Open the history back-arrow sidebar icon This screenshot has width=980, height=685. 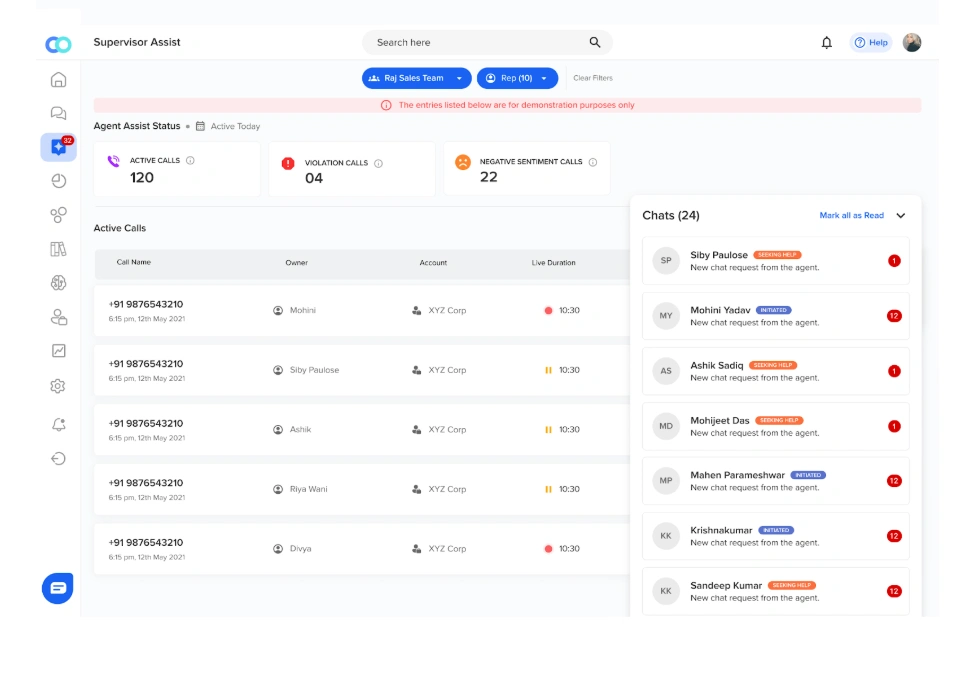tap(58, 458)
